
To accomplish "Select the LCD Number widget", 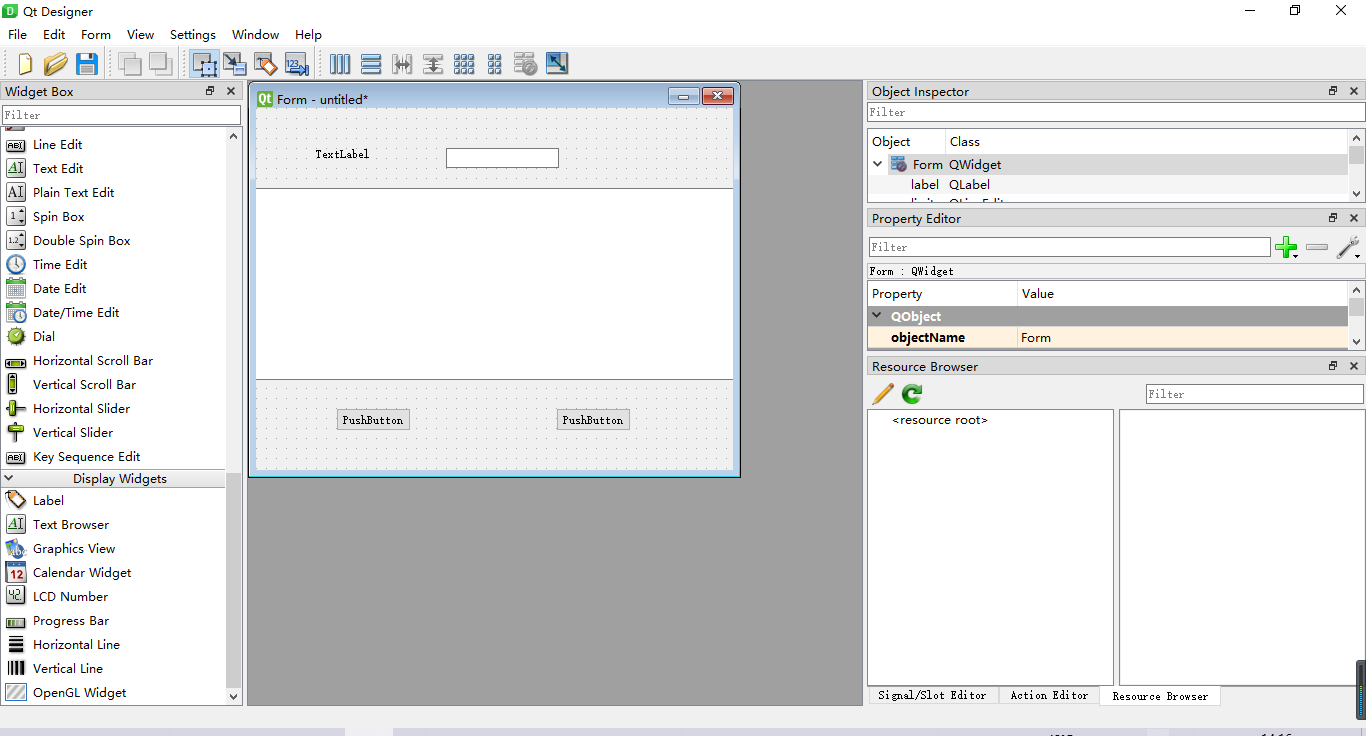I will tap(70, 596).
